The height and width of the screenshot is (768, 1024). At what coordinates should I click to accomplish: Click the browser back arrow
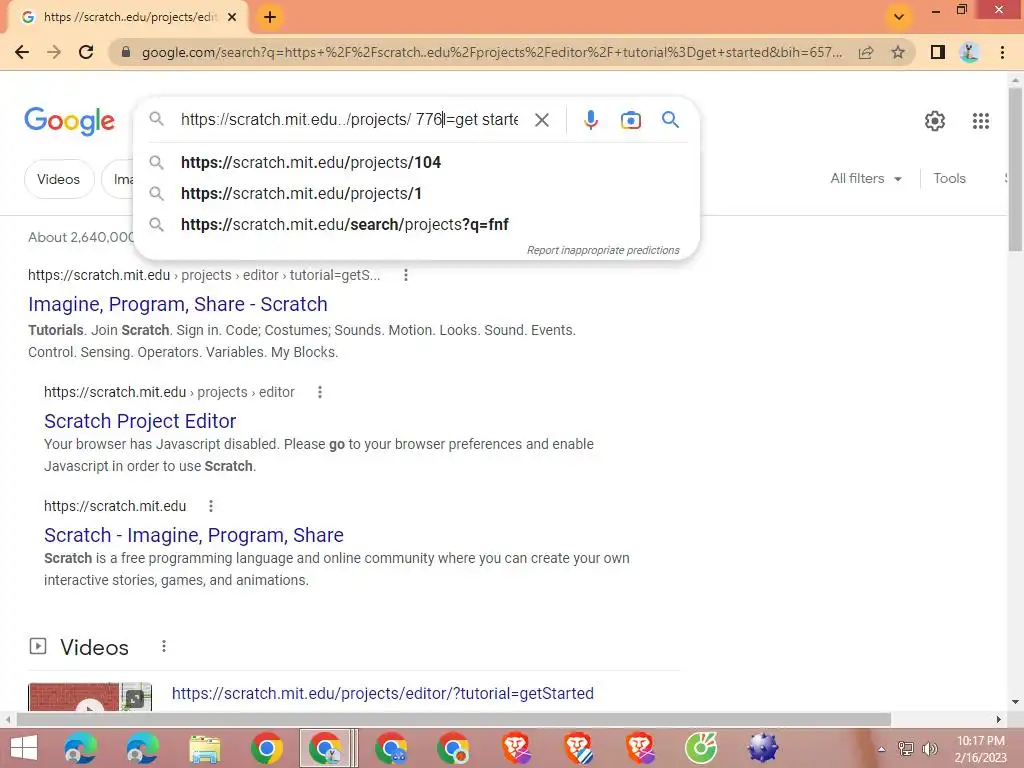pos(22,52)
